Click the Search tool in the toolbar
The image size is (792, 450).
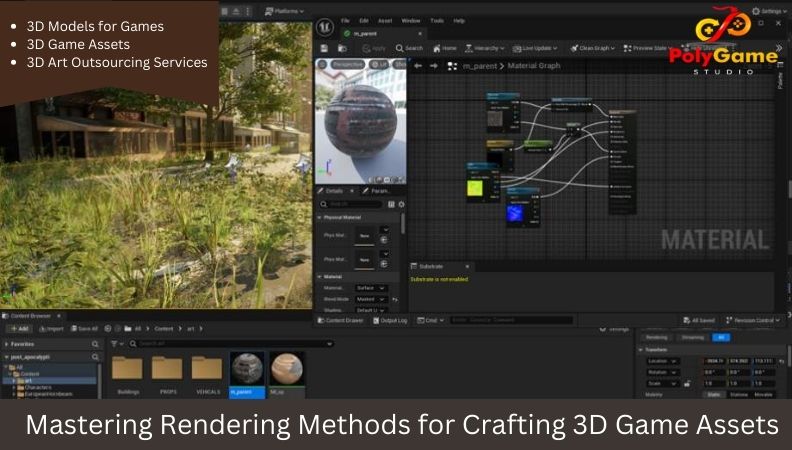(x=409, y=48)
